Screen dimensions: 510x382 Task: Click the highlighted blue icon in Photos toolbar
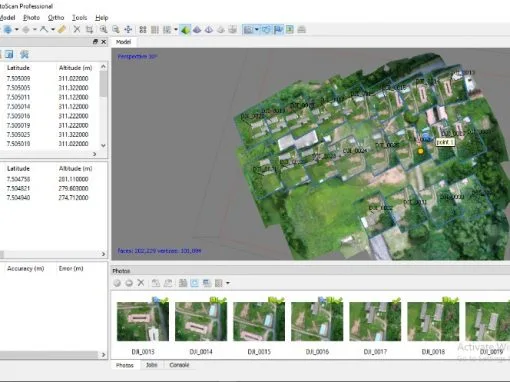(x=194, y=283)
